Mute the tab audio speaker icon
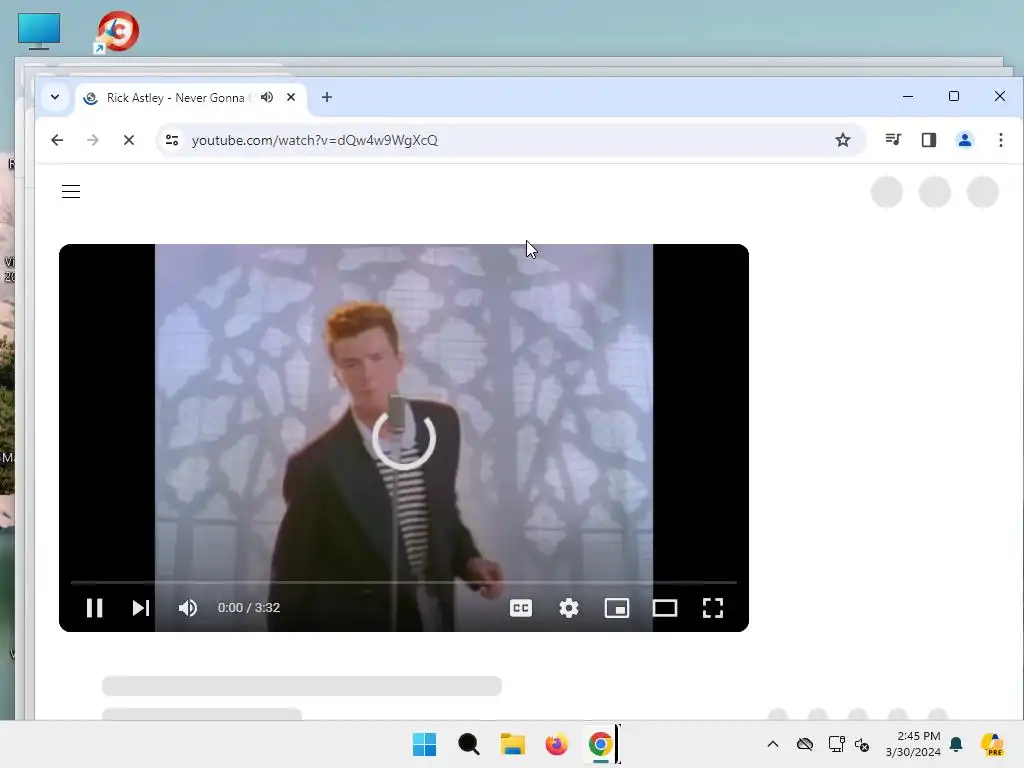1024x768 pixels. pyautogui.click(x=266, y=97)
